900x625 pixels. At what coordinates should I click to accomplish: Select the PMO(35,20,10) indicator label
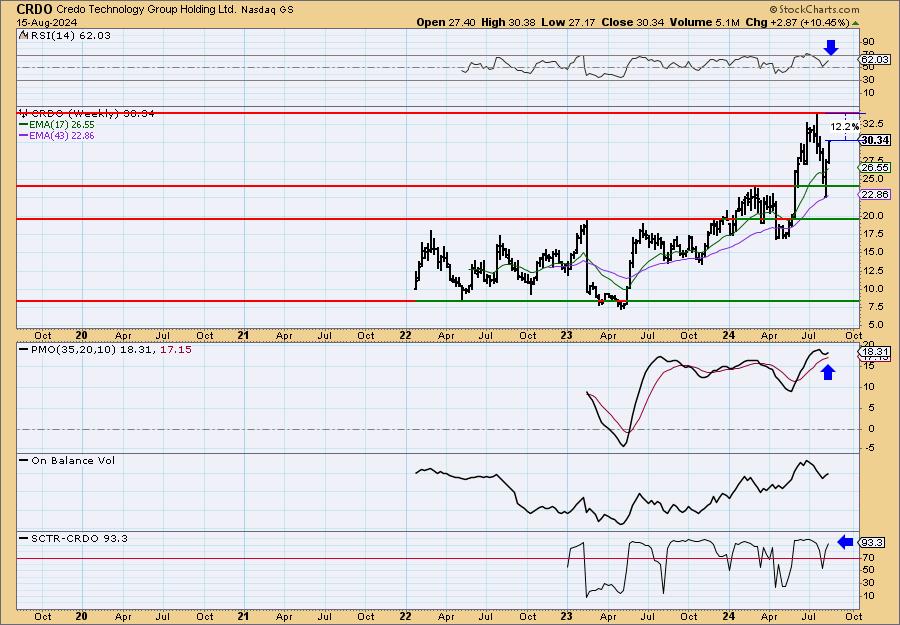[105, 350]
